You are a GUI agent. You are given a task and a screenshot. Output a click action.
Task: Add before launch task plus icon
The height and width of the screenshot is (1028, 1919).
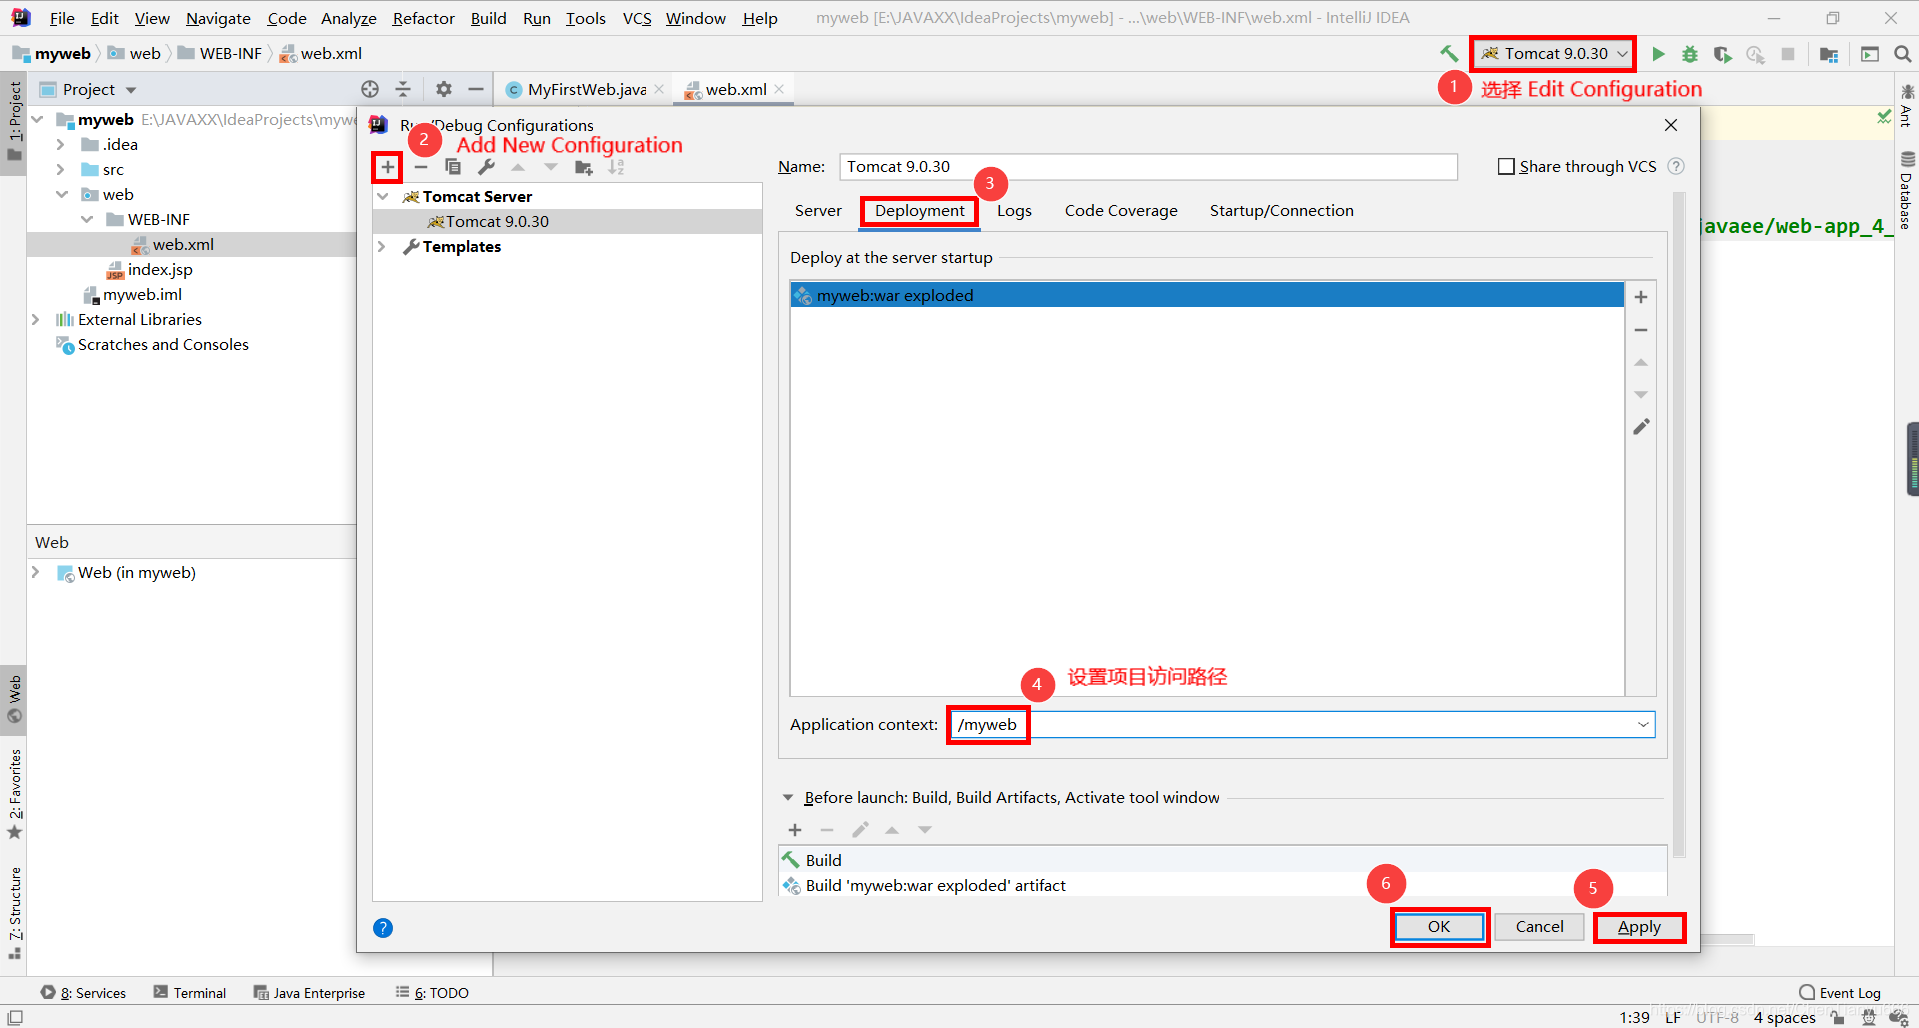click(795, 830)
